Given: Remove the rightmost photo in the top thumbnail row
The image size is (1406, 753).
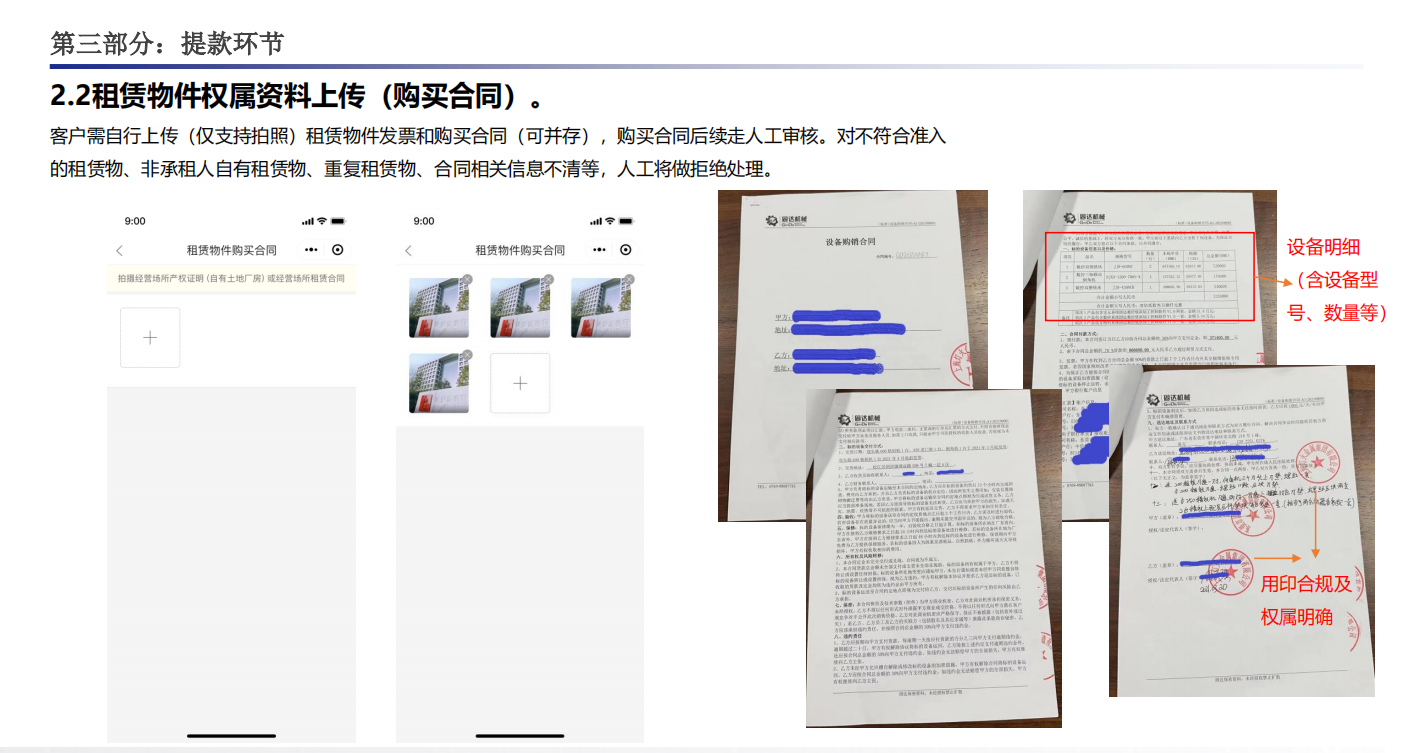Looking at the screenshot, I should [x=628, y=280].
